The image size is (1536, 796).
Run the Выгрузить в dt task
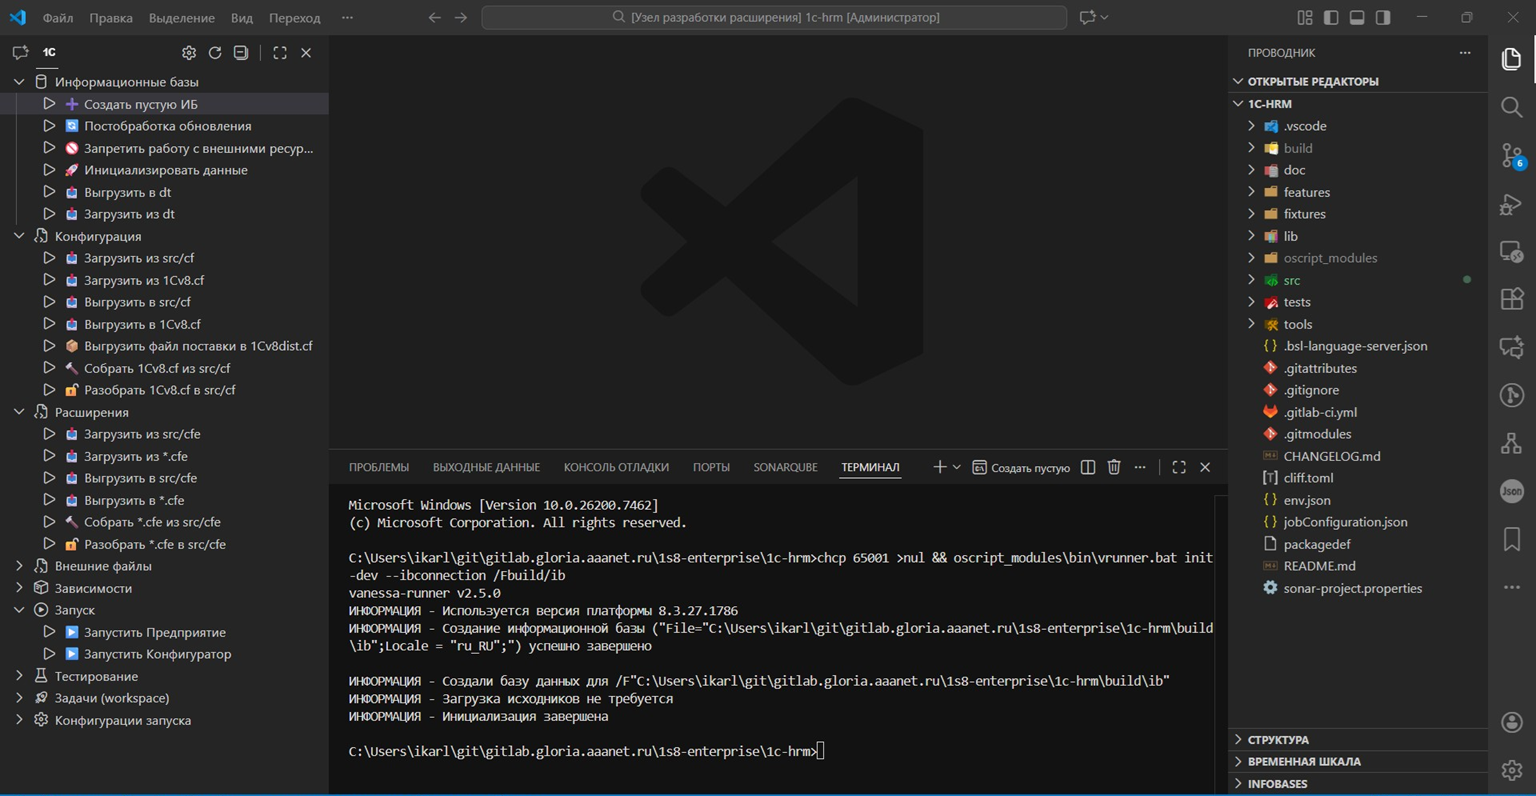[49, 192]
